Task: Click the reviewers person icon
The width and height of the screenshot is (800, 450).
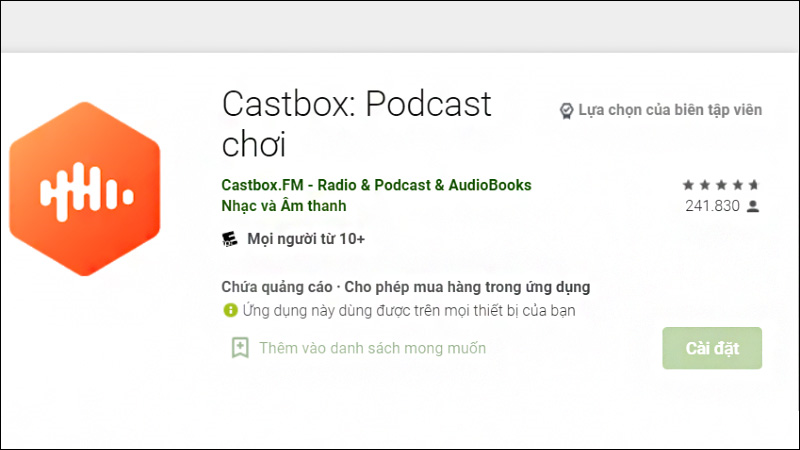Action: point(753,206)
